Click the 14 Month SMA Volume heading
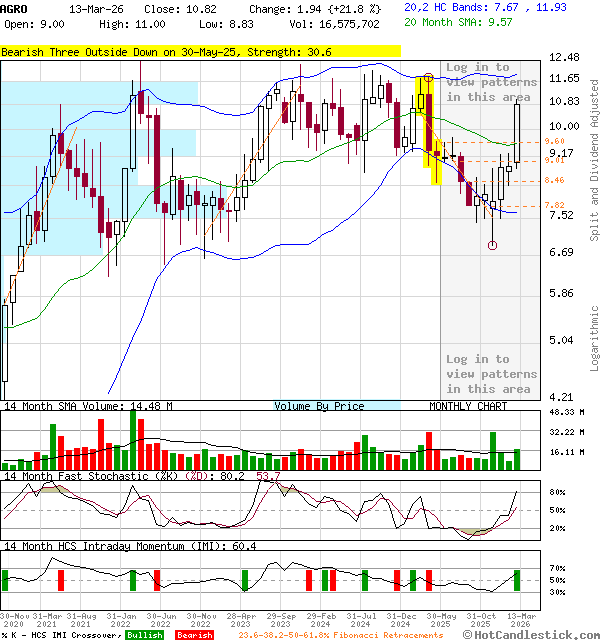Viewport: 600px width, 640px height. (88, 407)
